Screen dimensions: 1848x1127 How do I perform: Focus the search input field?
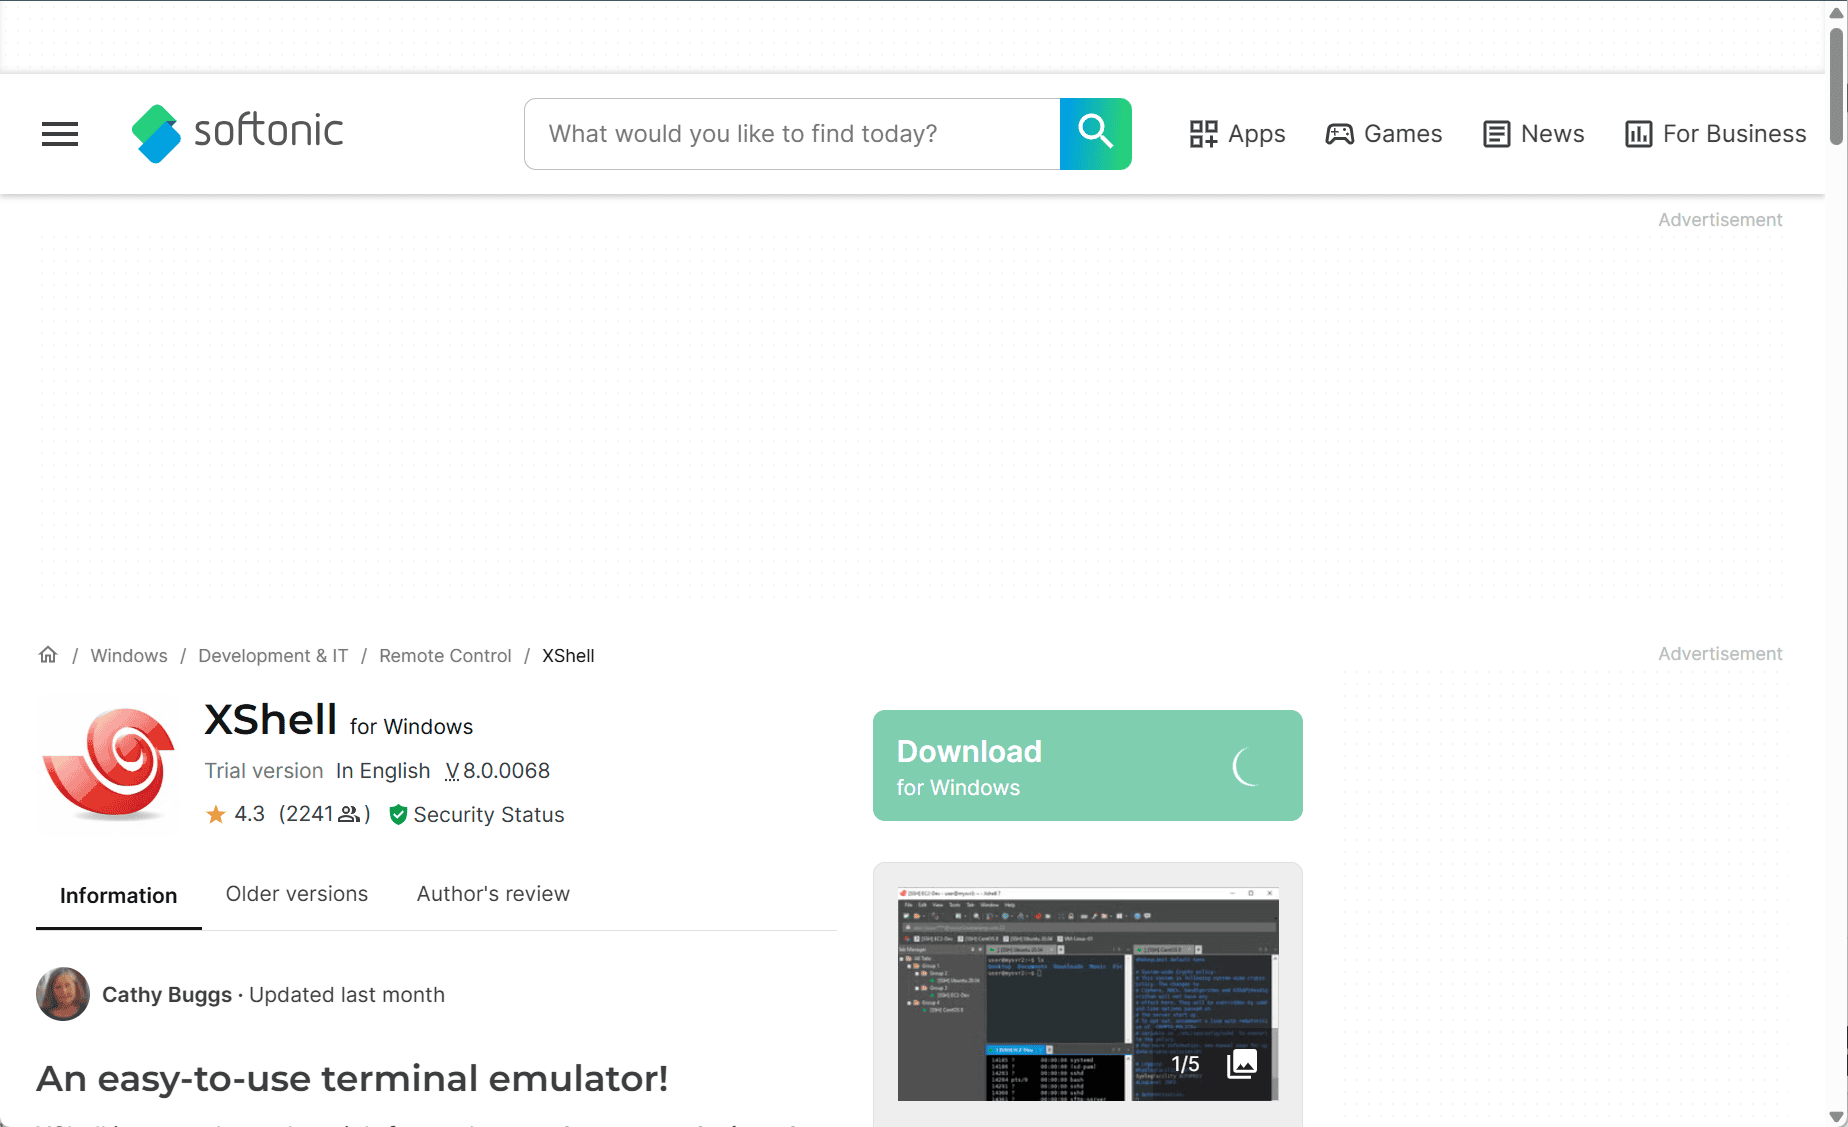(792, 134)
